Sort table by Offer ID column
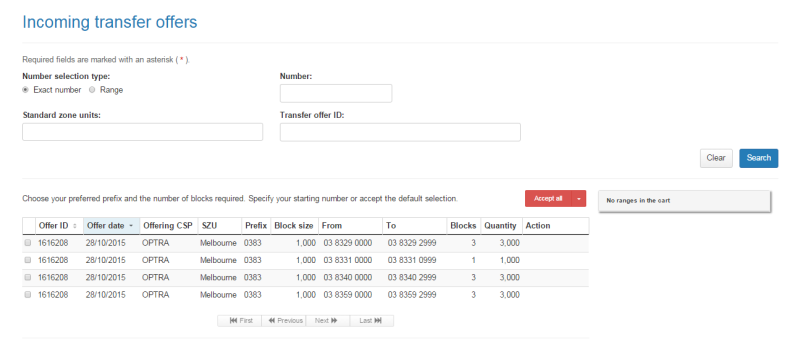The width and height of the screenshot is (800, 363). [x=59, y=226]
